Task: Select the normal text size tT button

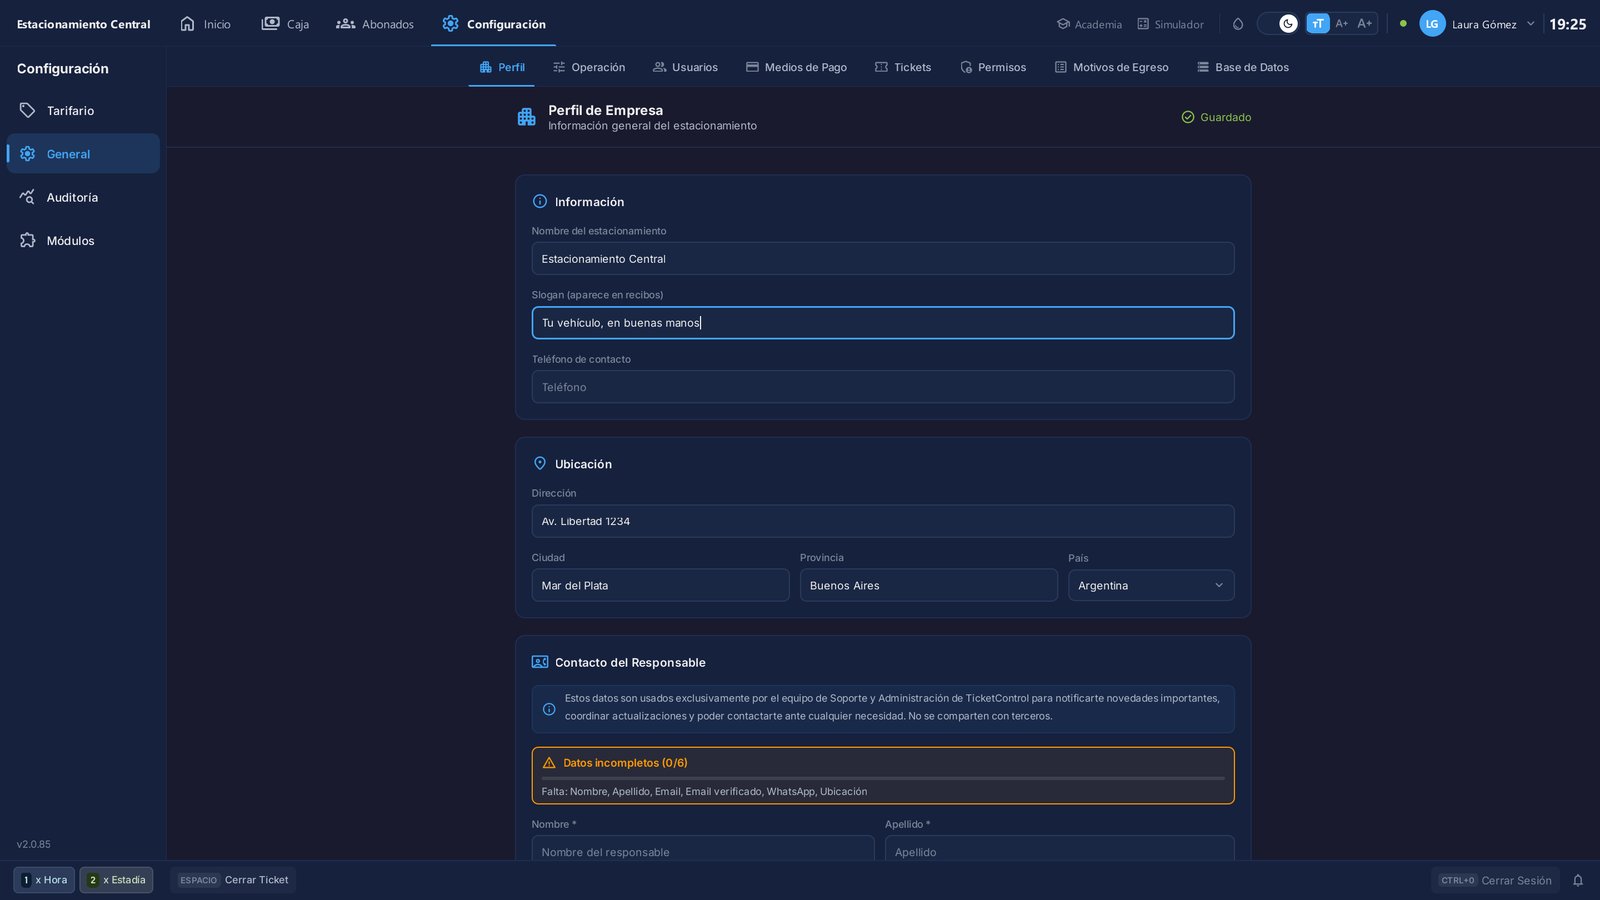Action: pos(1318,24)
